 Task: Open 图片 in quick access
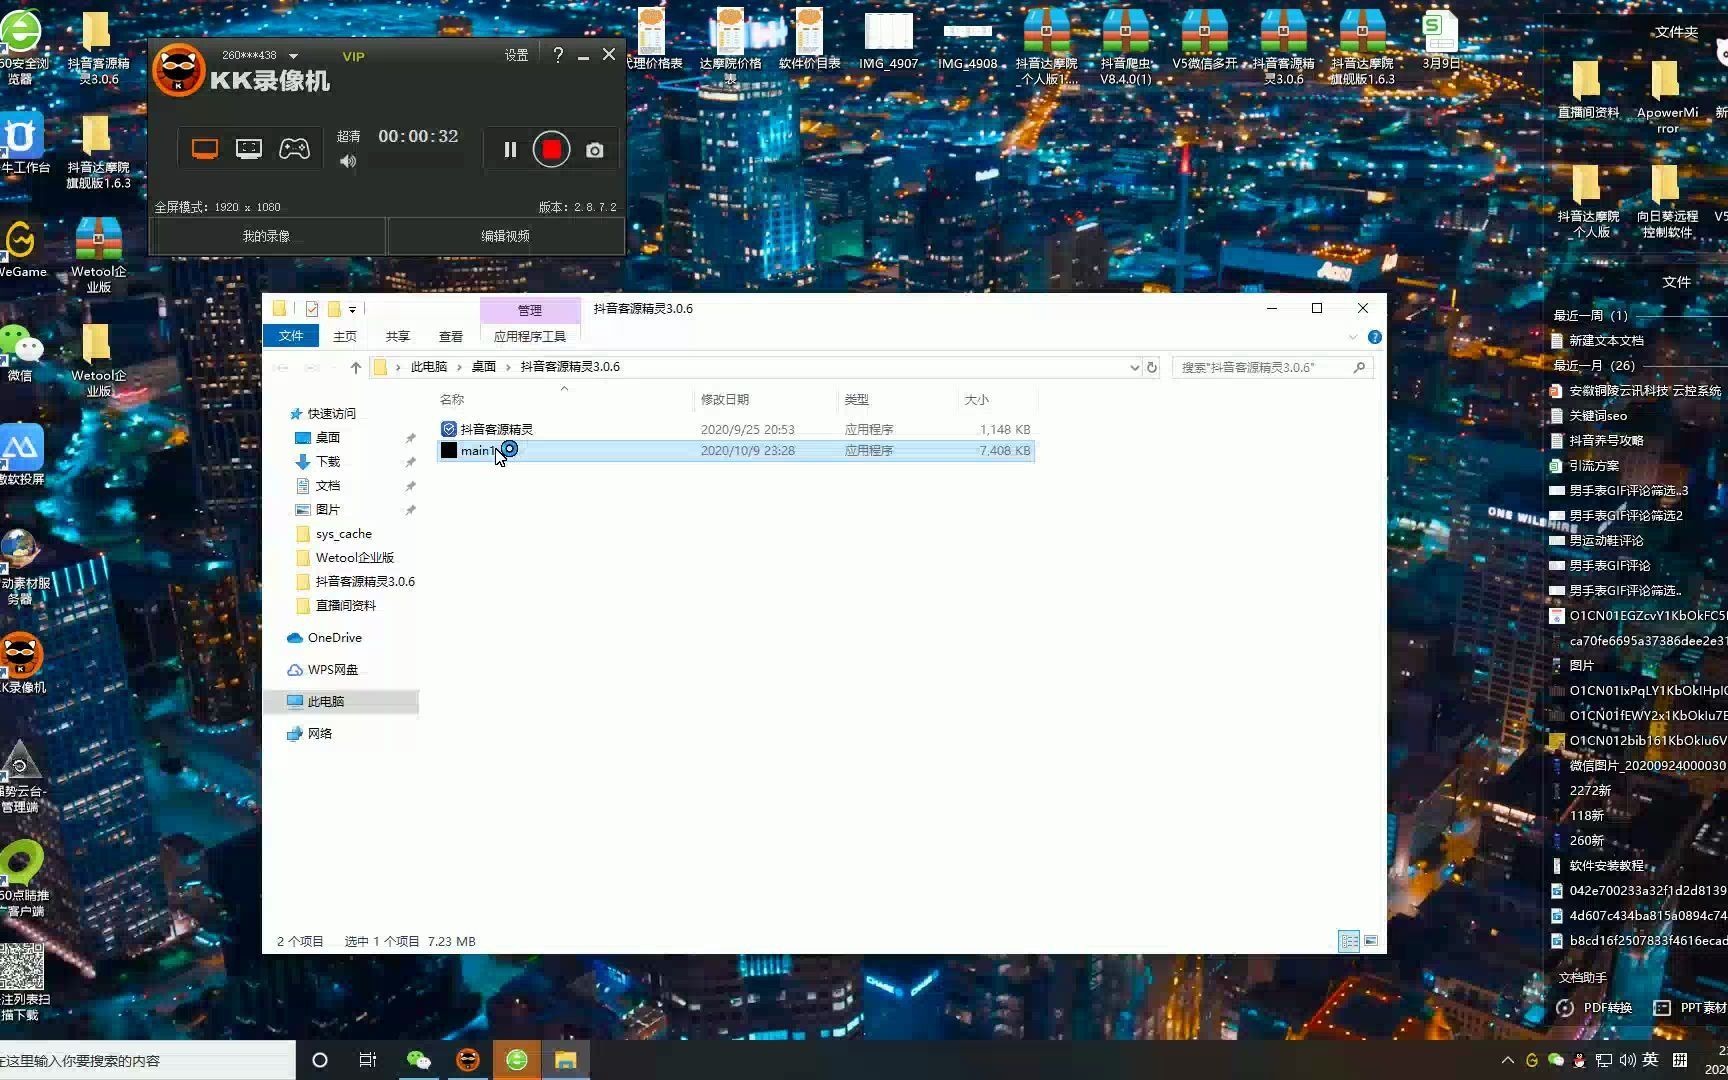click(x=328, y=509)
